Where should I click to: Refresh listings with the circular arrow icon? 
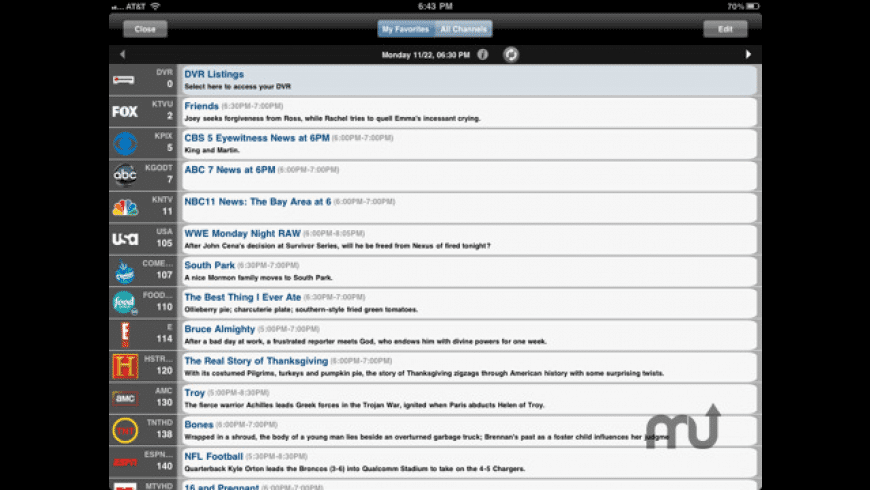pyautogui.click(x=511, y=54)
